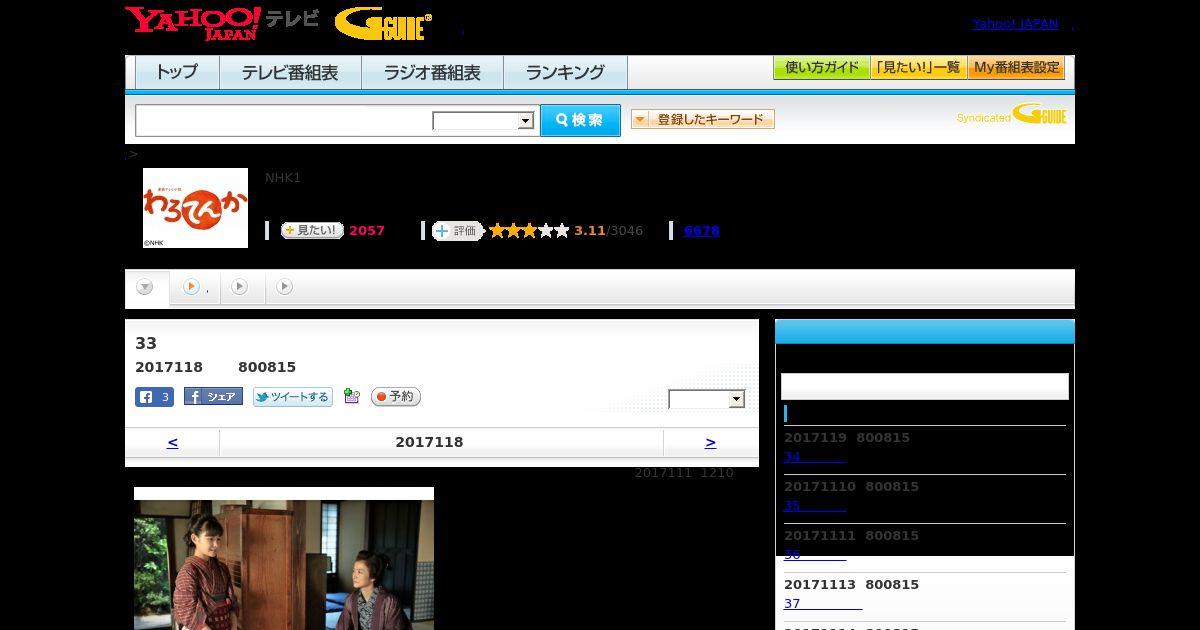The width and height of the screenshot is (1200, 630).
Task: Switch to the ランキング tab
Action: [565, 73]
